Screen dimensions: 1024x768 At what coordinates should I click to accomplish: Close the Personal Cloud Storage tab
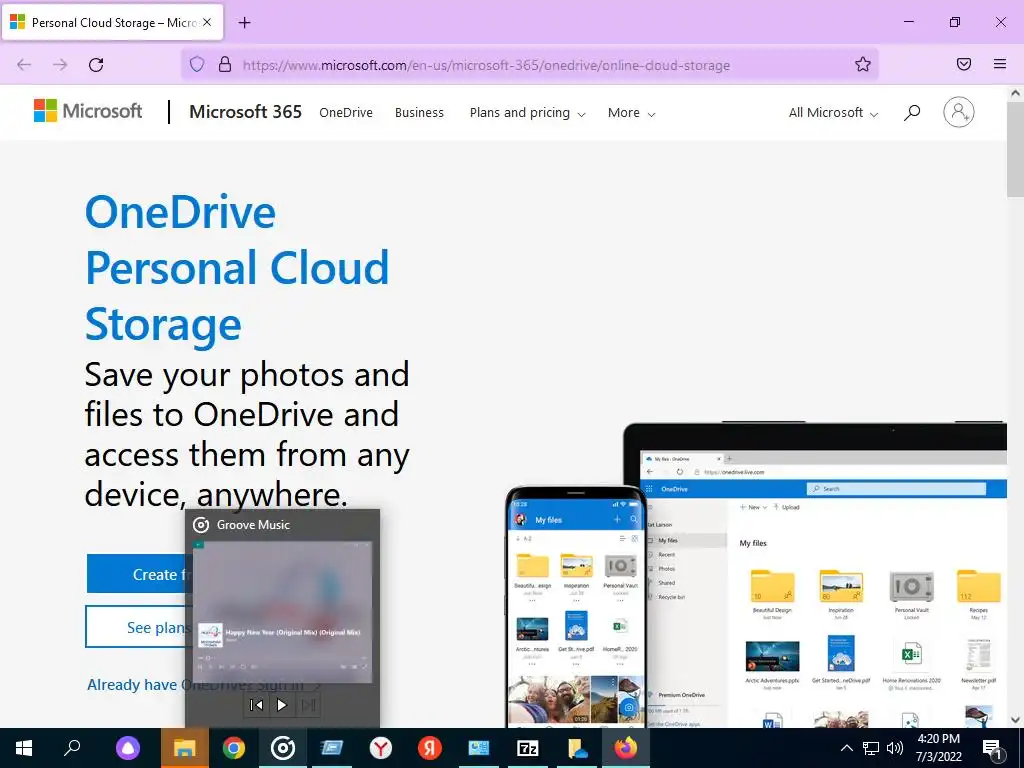coord(207,22)
